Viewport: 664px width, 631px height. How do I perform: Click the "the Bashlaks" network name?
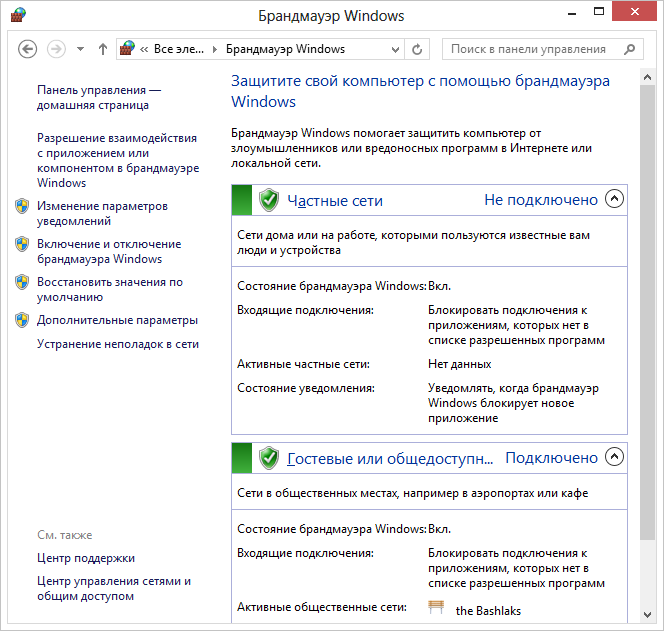coord(488,611)
